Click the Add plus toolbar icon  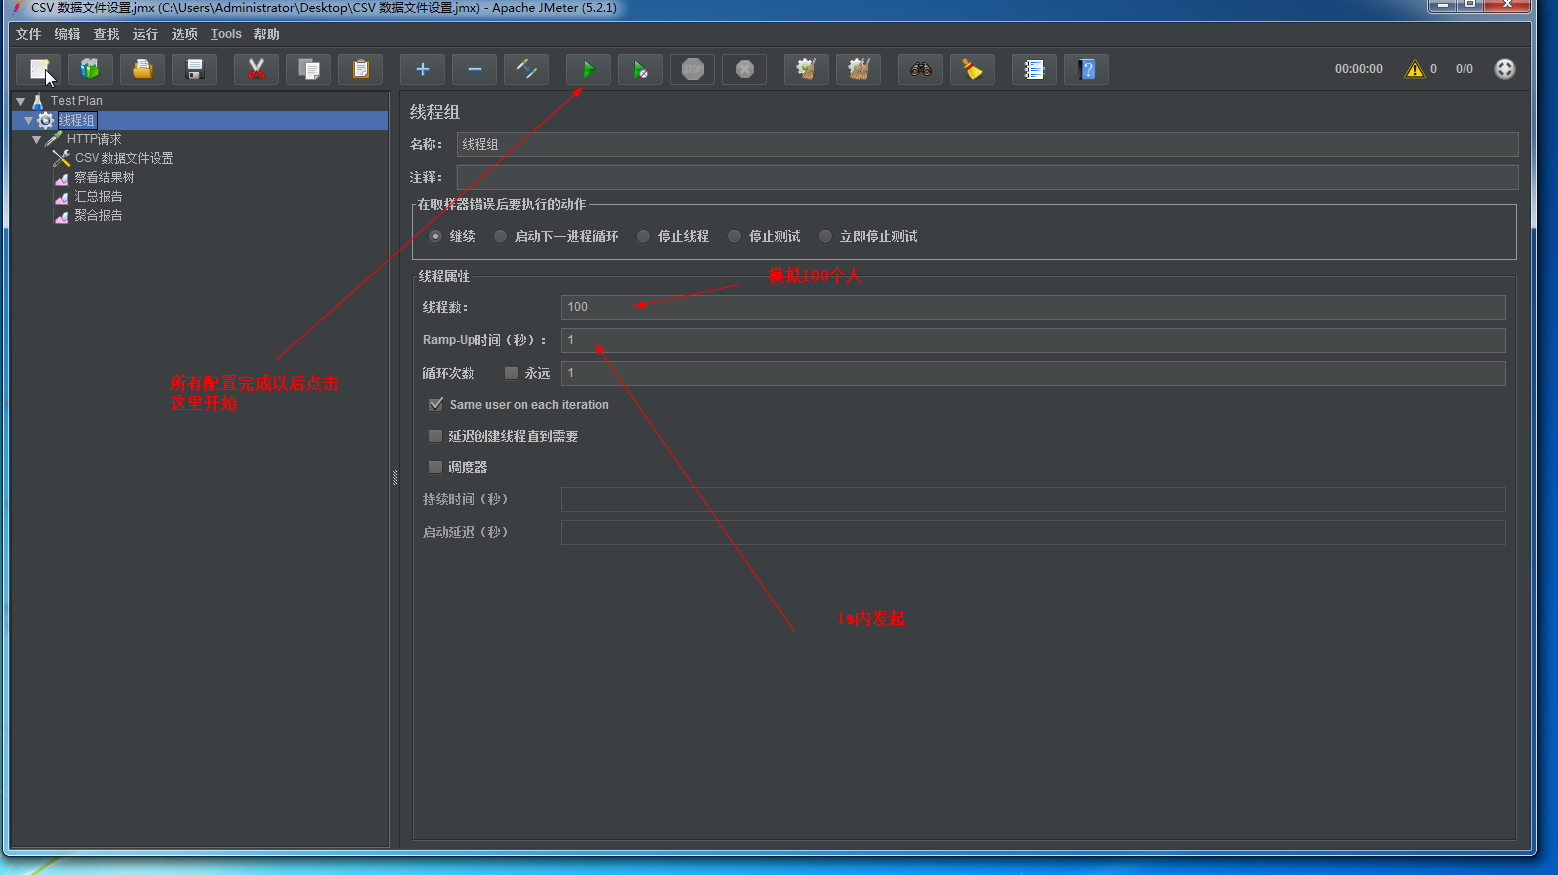click(x=422, y=69)
